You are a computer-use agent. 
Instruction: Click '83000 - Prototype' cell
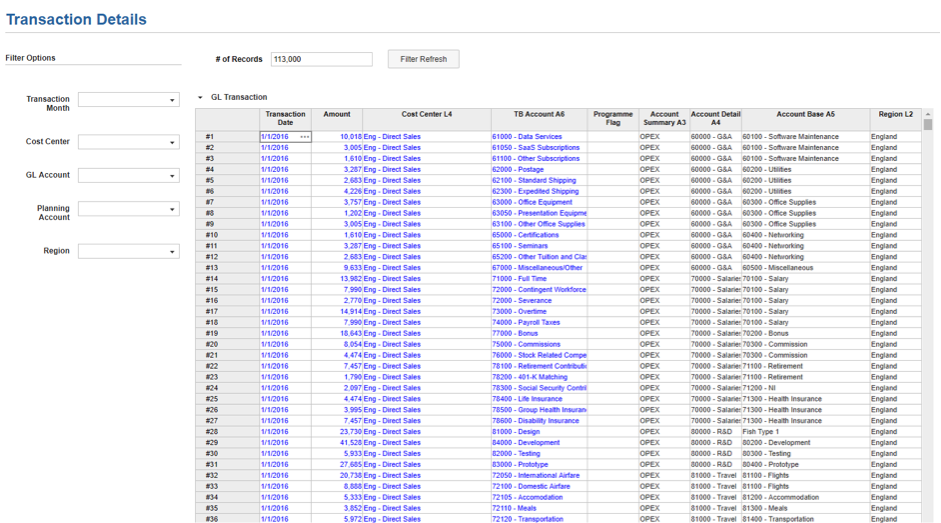coord(539,464)
